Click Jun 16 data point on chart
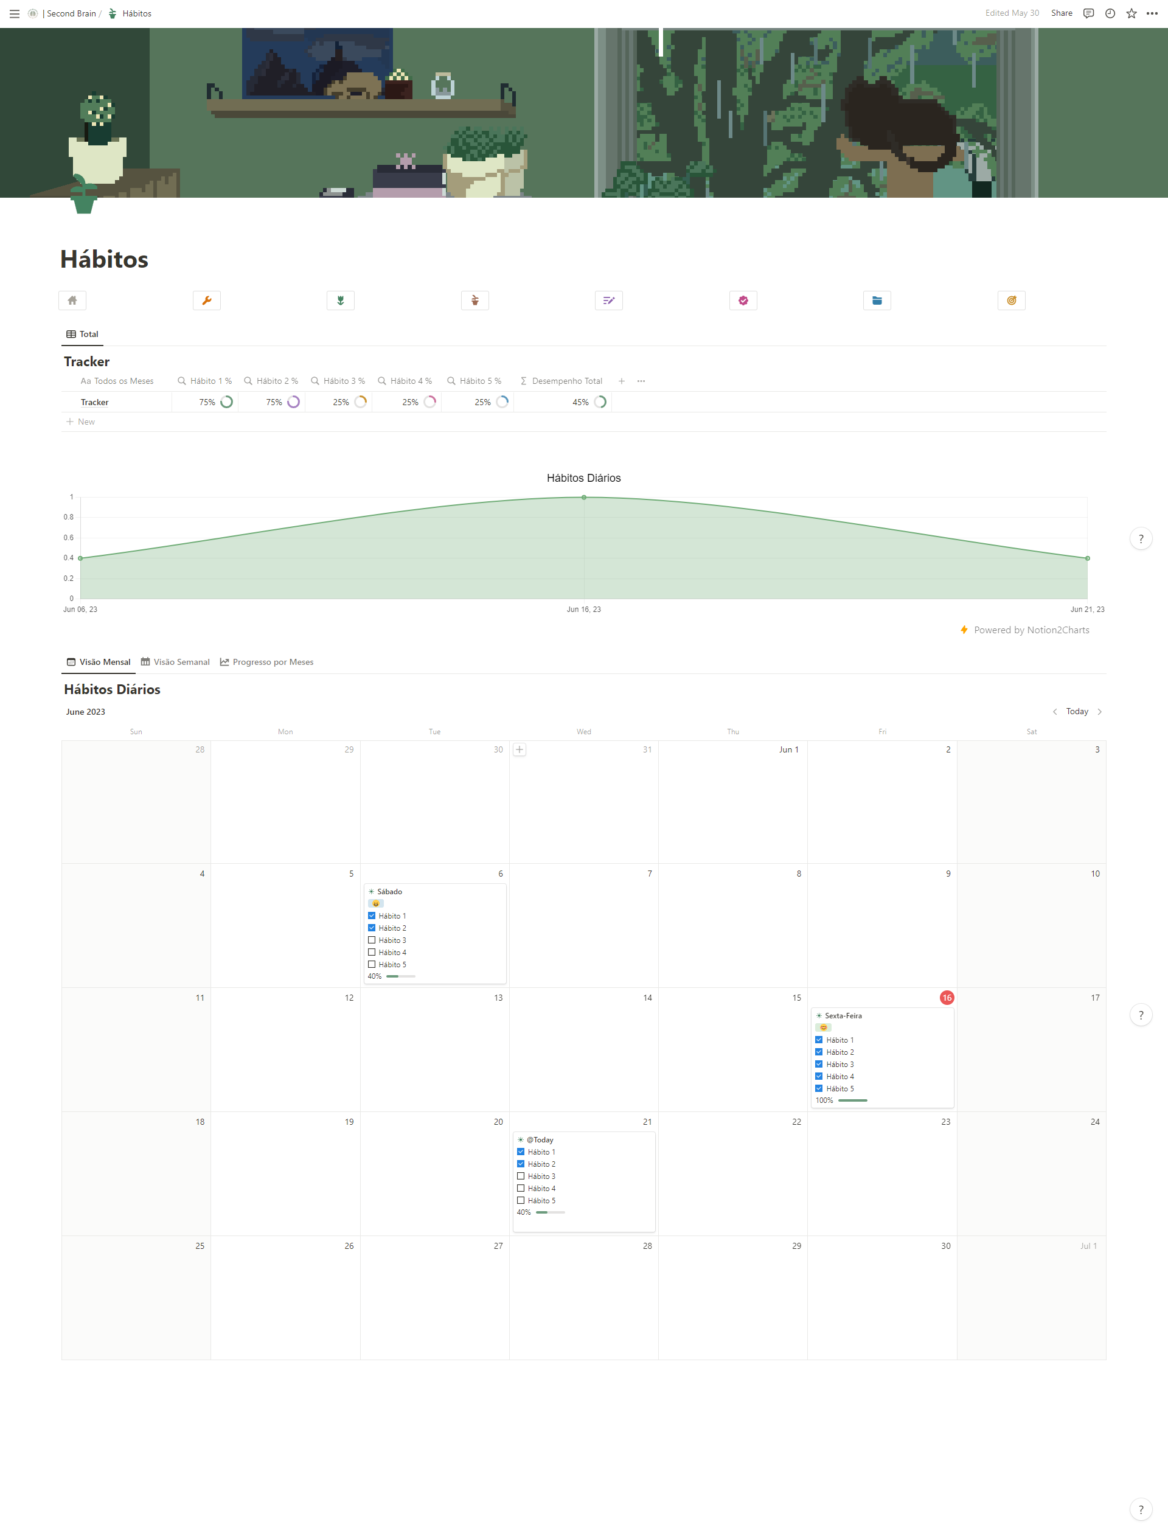The image size is (1168, 1536). point(584,497)
